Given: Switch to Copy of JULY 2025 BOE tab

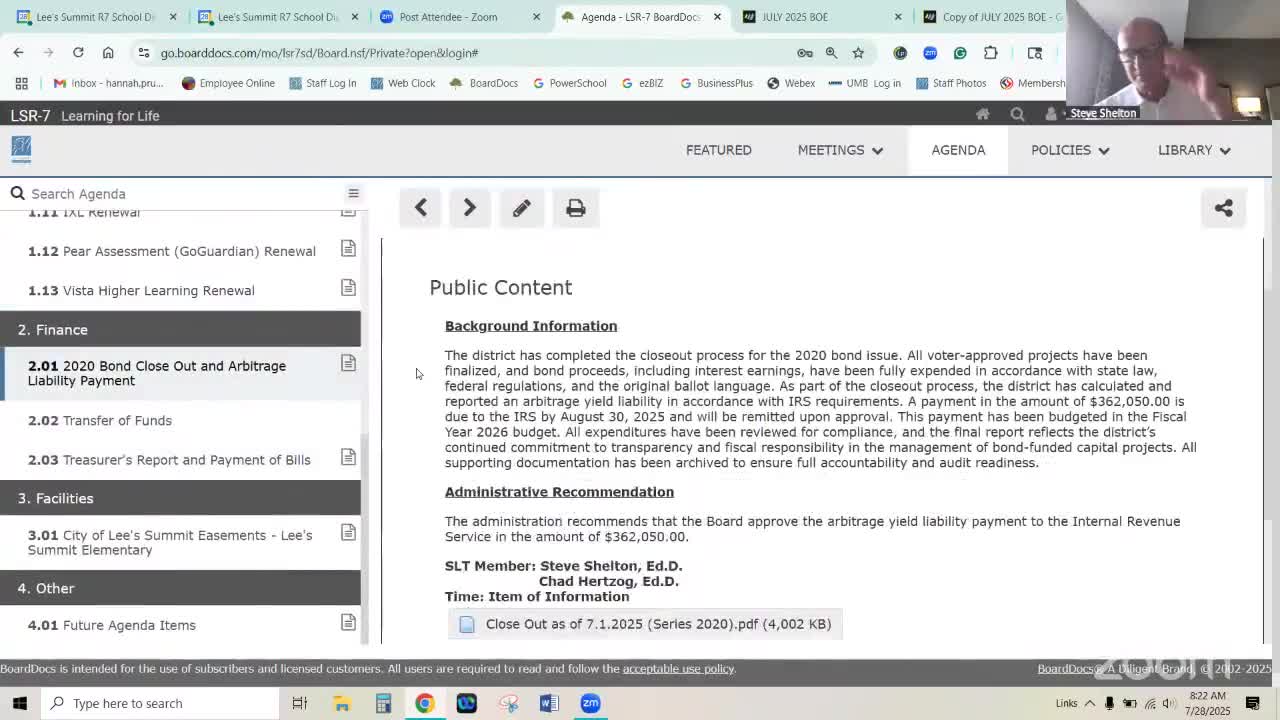Looking at the screenshot, I should click(992, 17).
